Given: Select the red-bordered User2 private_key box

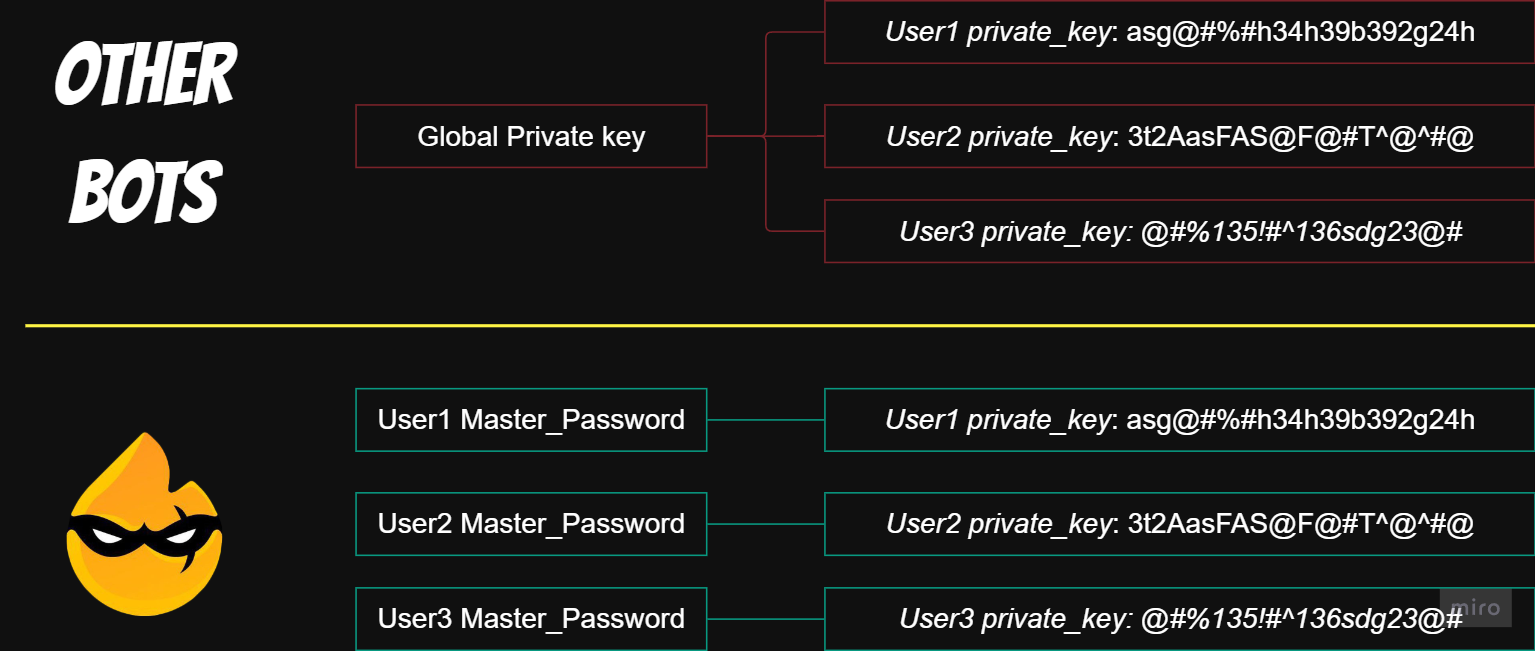Looking at the screenshot, I should pyautogui.click(x=1179, y=136).
